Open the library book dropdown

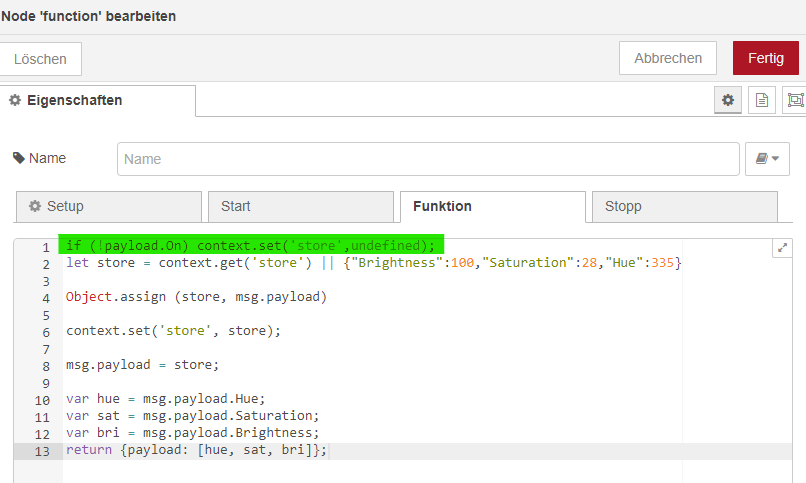[x=767, y=159]
